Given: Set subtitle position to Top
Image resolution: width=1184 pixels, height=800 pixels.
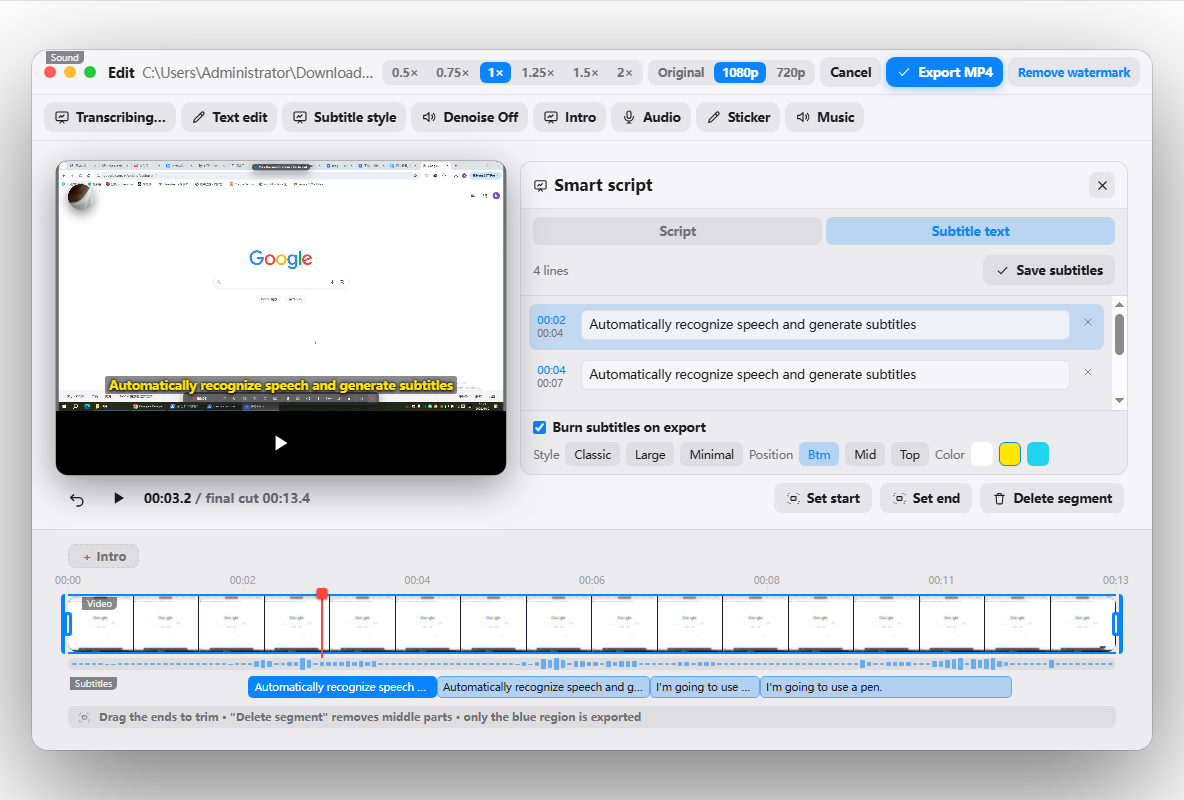Looking at the screenshot, I should [909, 455].
